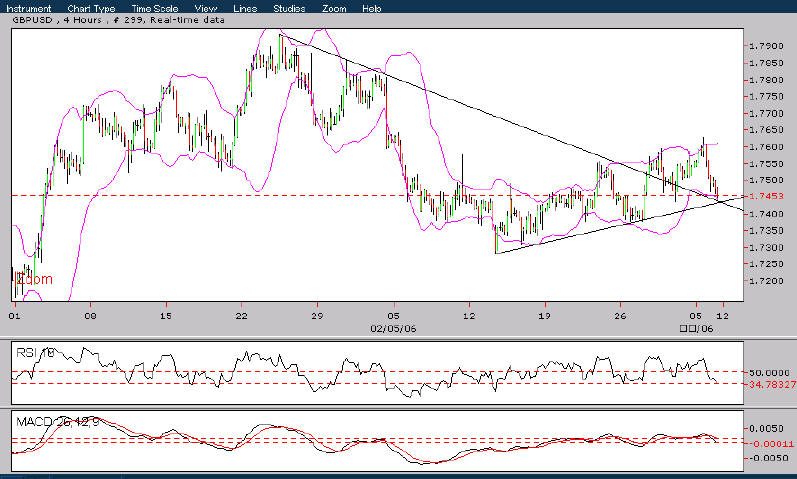The height and width of the screenshot is (479, 797).
Task: Click the MACD 26,12,9 indicator label
Action: click(57, 422)
